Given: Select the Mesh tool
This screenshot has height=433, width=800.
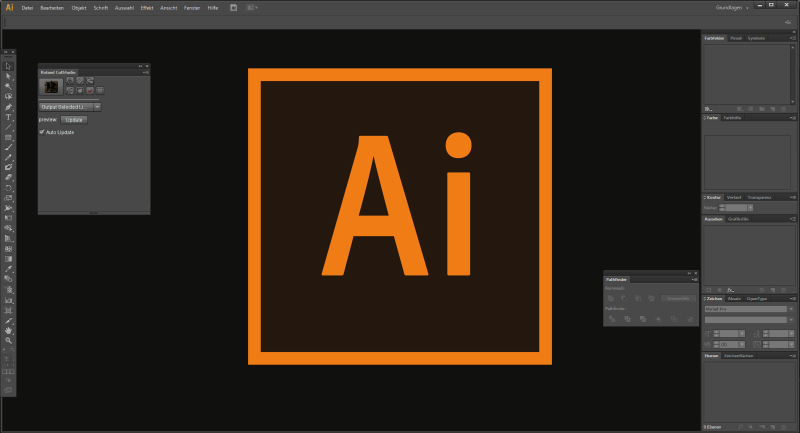Looking at the screenshot, I should 8,249.
